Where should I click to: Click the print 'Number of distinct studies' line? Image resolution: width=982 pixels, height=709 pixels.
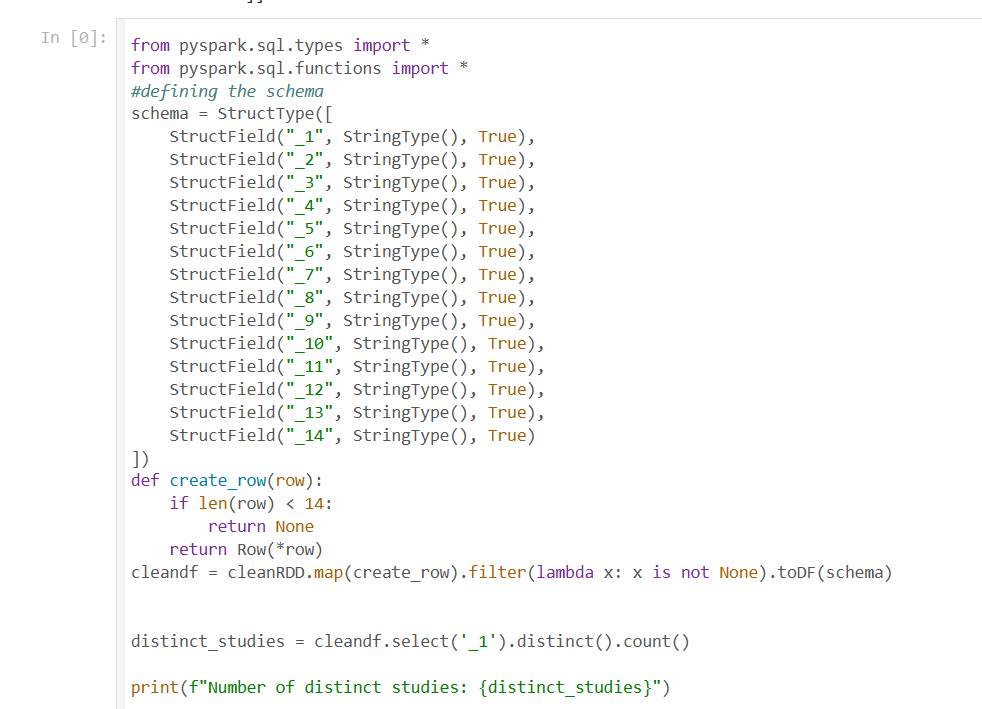(401, 688)
